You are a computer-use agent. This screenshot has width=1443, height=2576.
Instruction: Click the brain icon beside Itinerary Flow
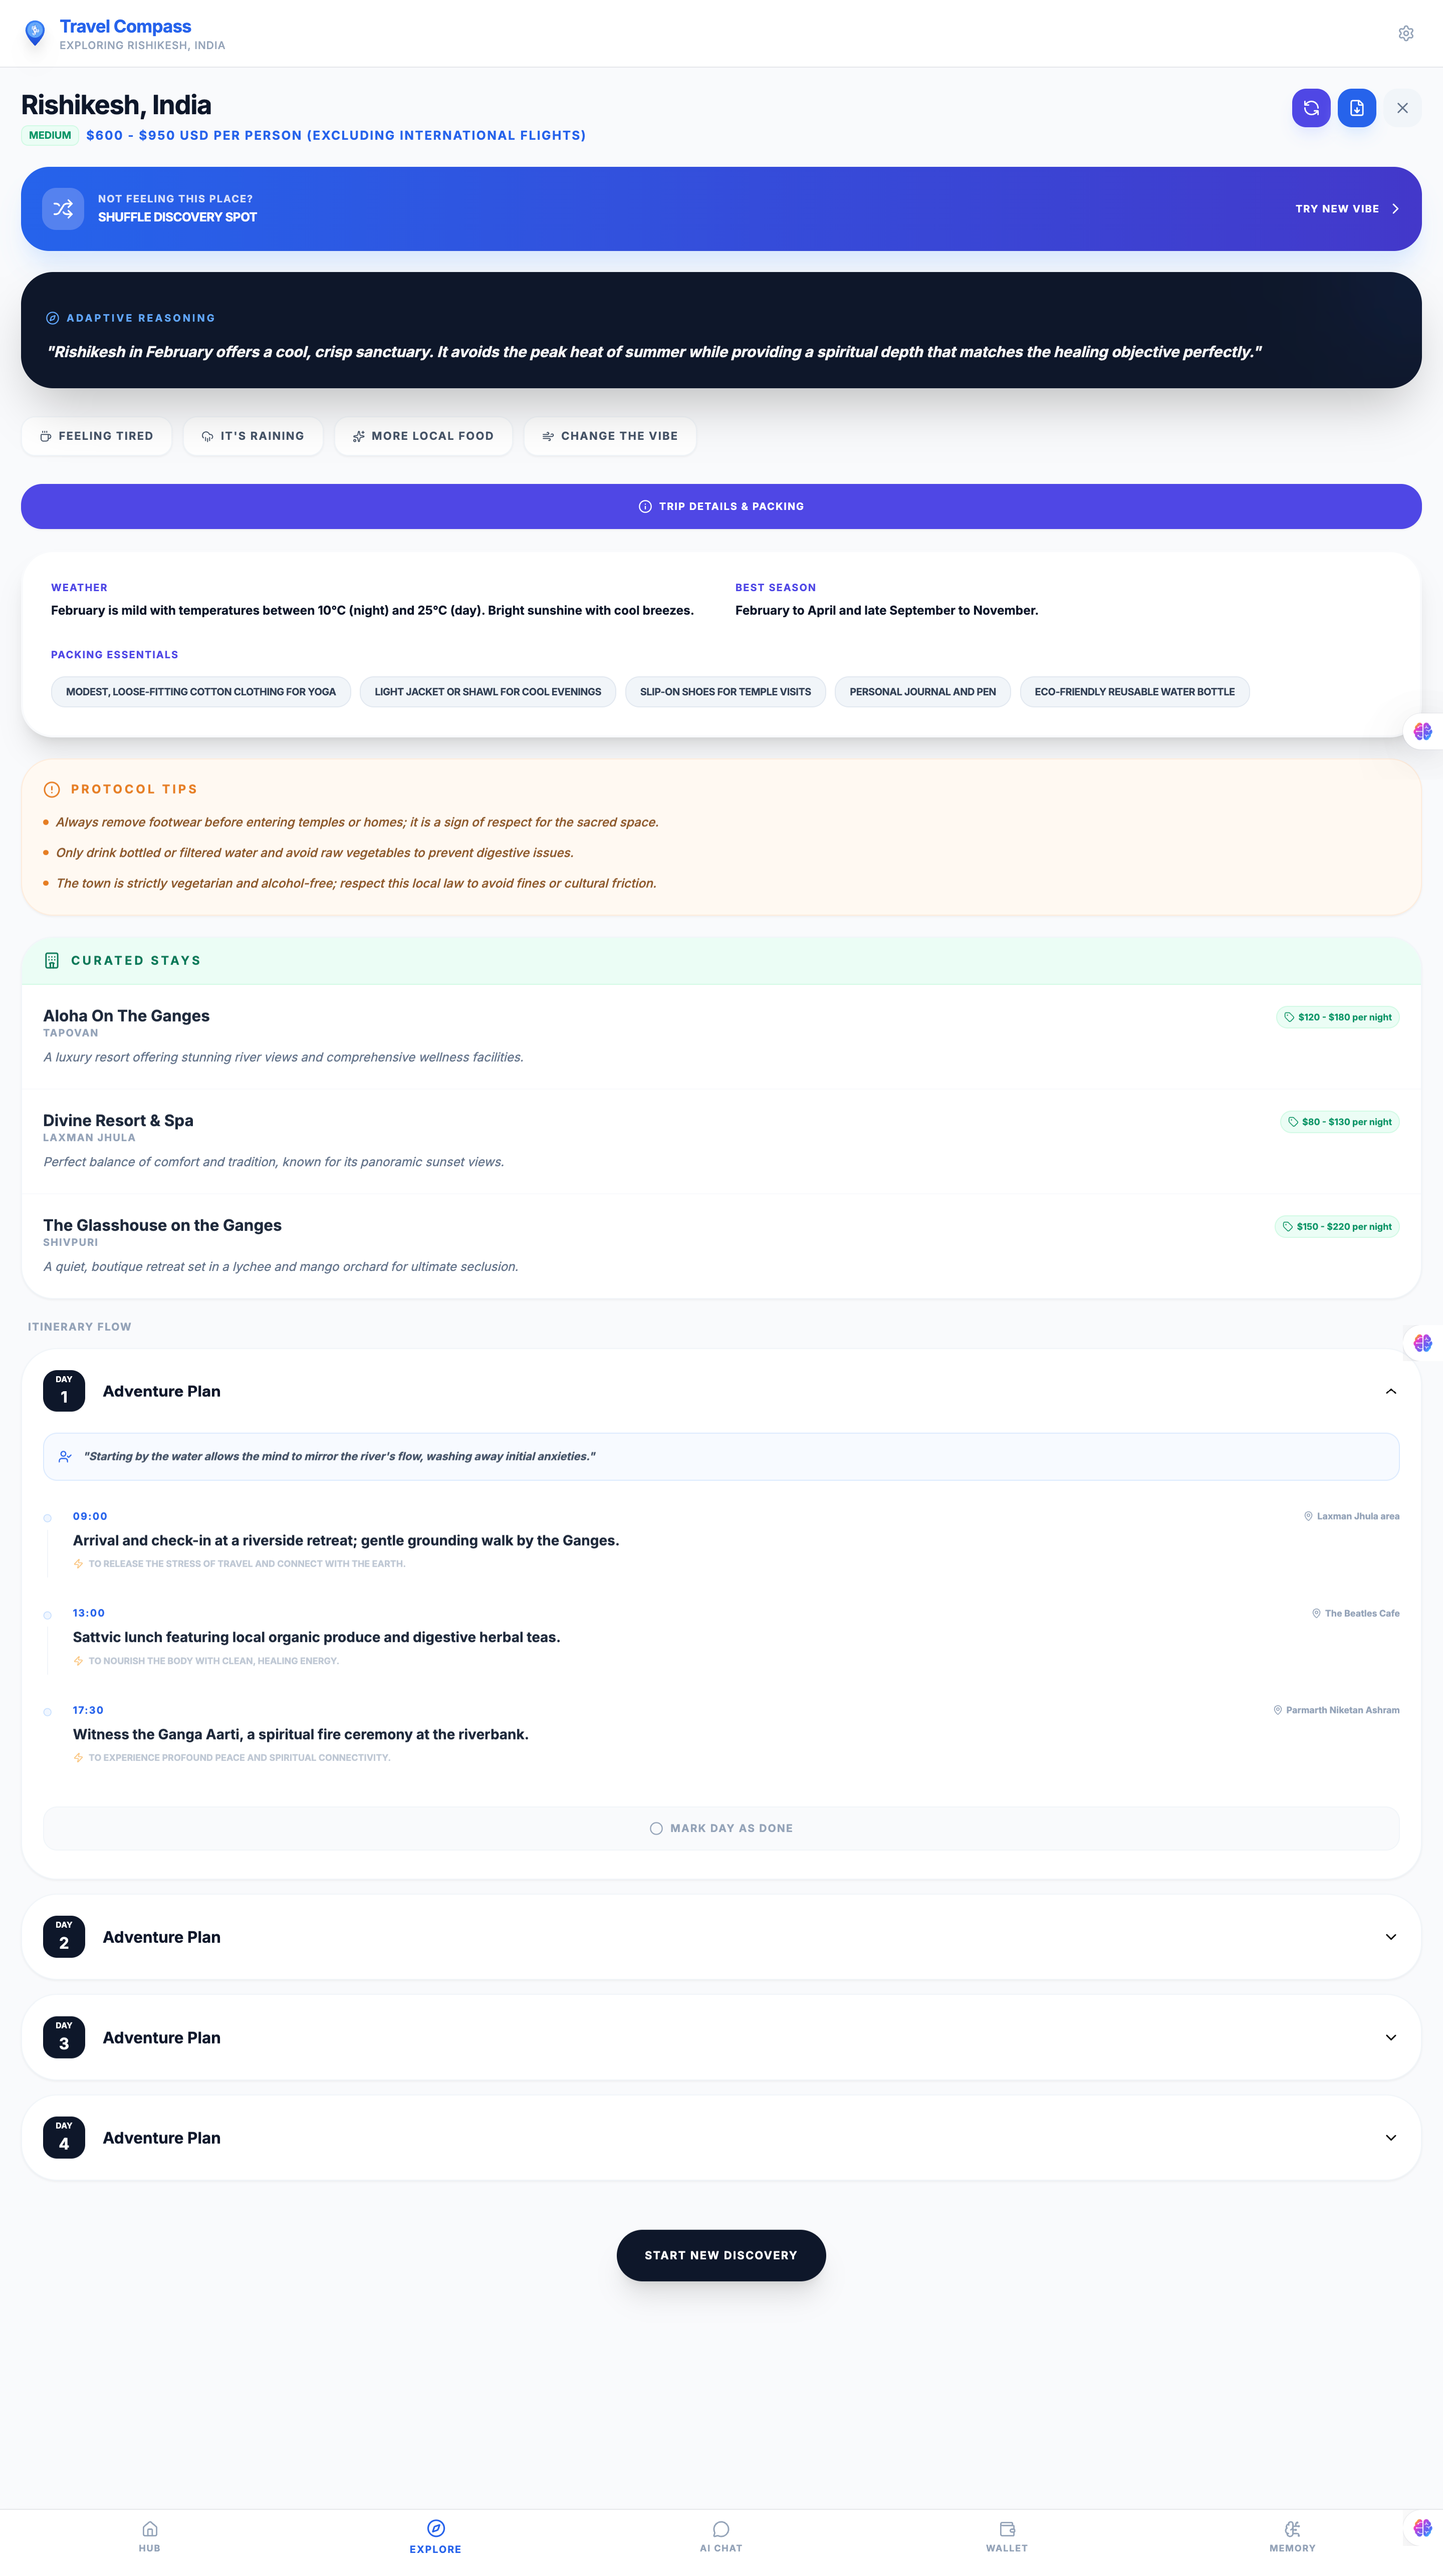[x=1422, y=1343]
